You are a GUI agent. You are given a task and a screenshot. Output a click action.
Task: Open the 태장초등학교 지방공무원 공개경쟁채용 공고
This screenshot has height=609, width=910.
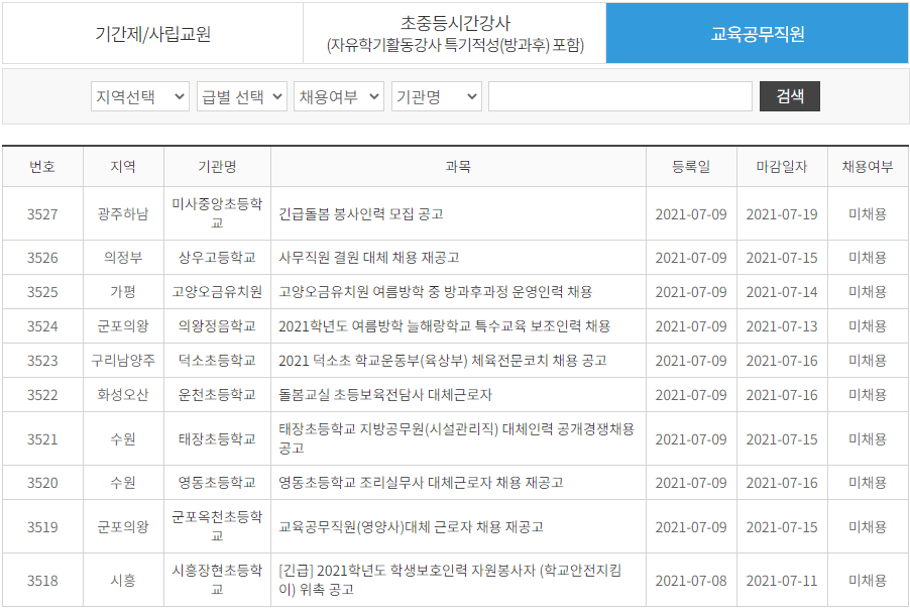(x=450, y=435)
